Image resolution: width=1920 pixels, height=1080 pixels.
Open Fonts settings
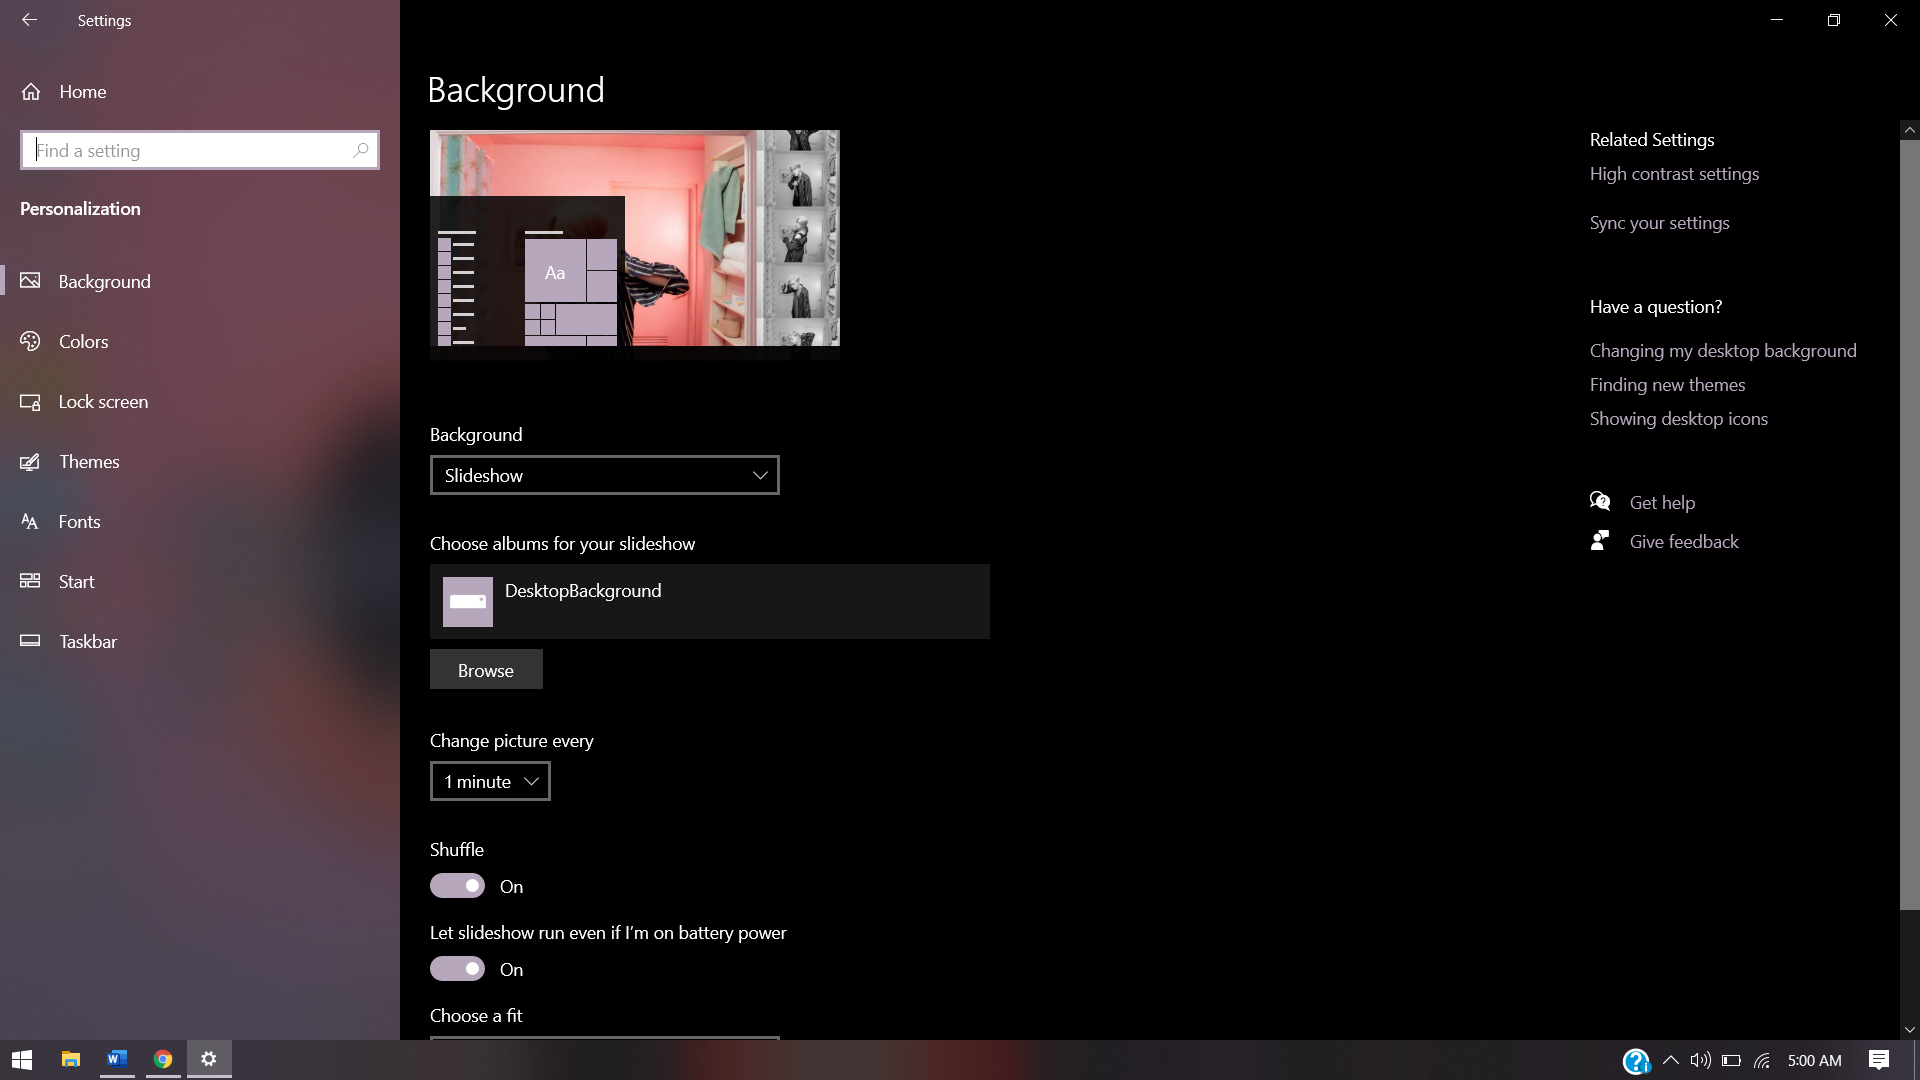[x=78, y=521]
